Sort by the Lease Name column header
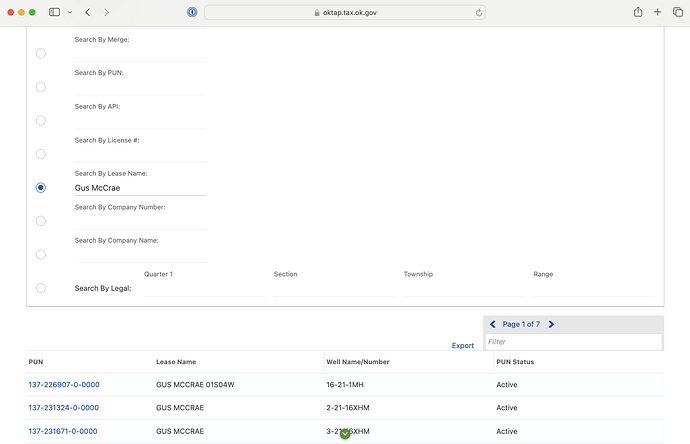This screenshot has height=444, width=690. click(176, 362)
